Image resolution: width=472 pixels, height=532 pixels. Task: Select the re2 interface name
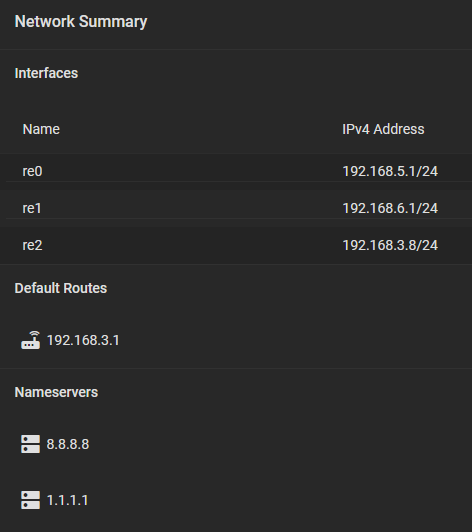click(x=32, y=245)
